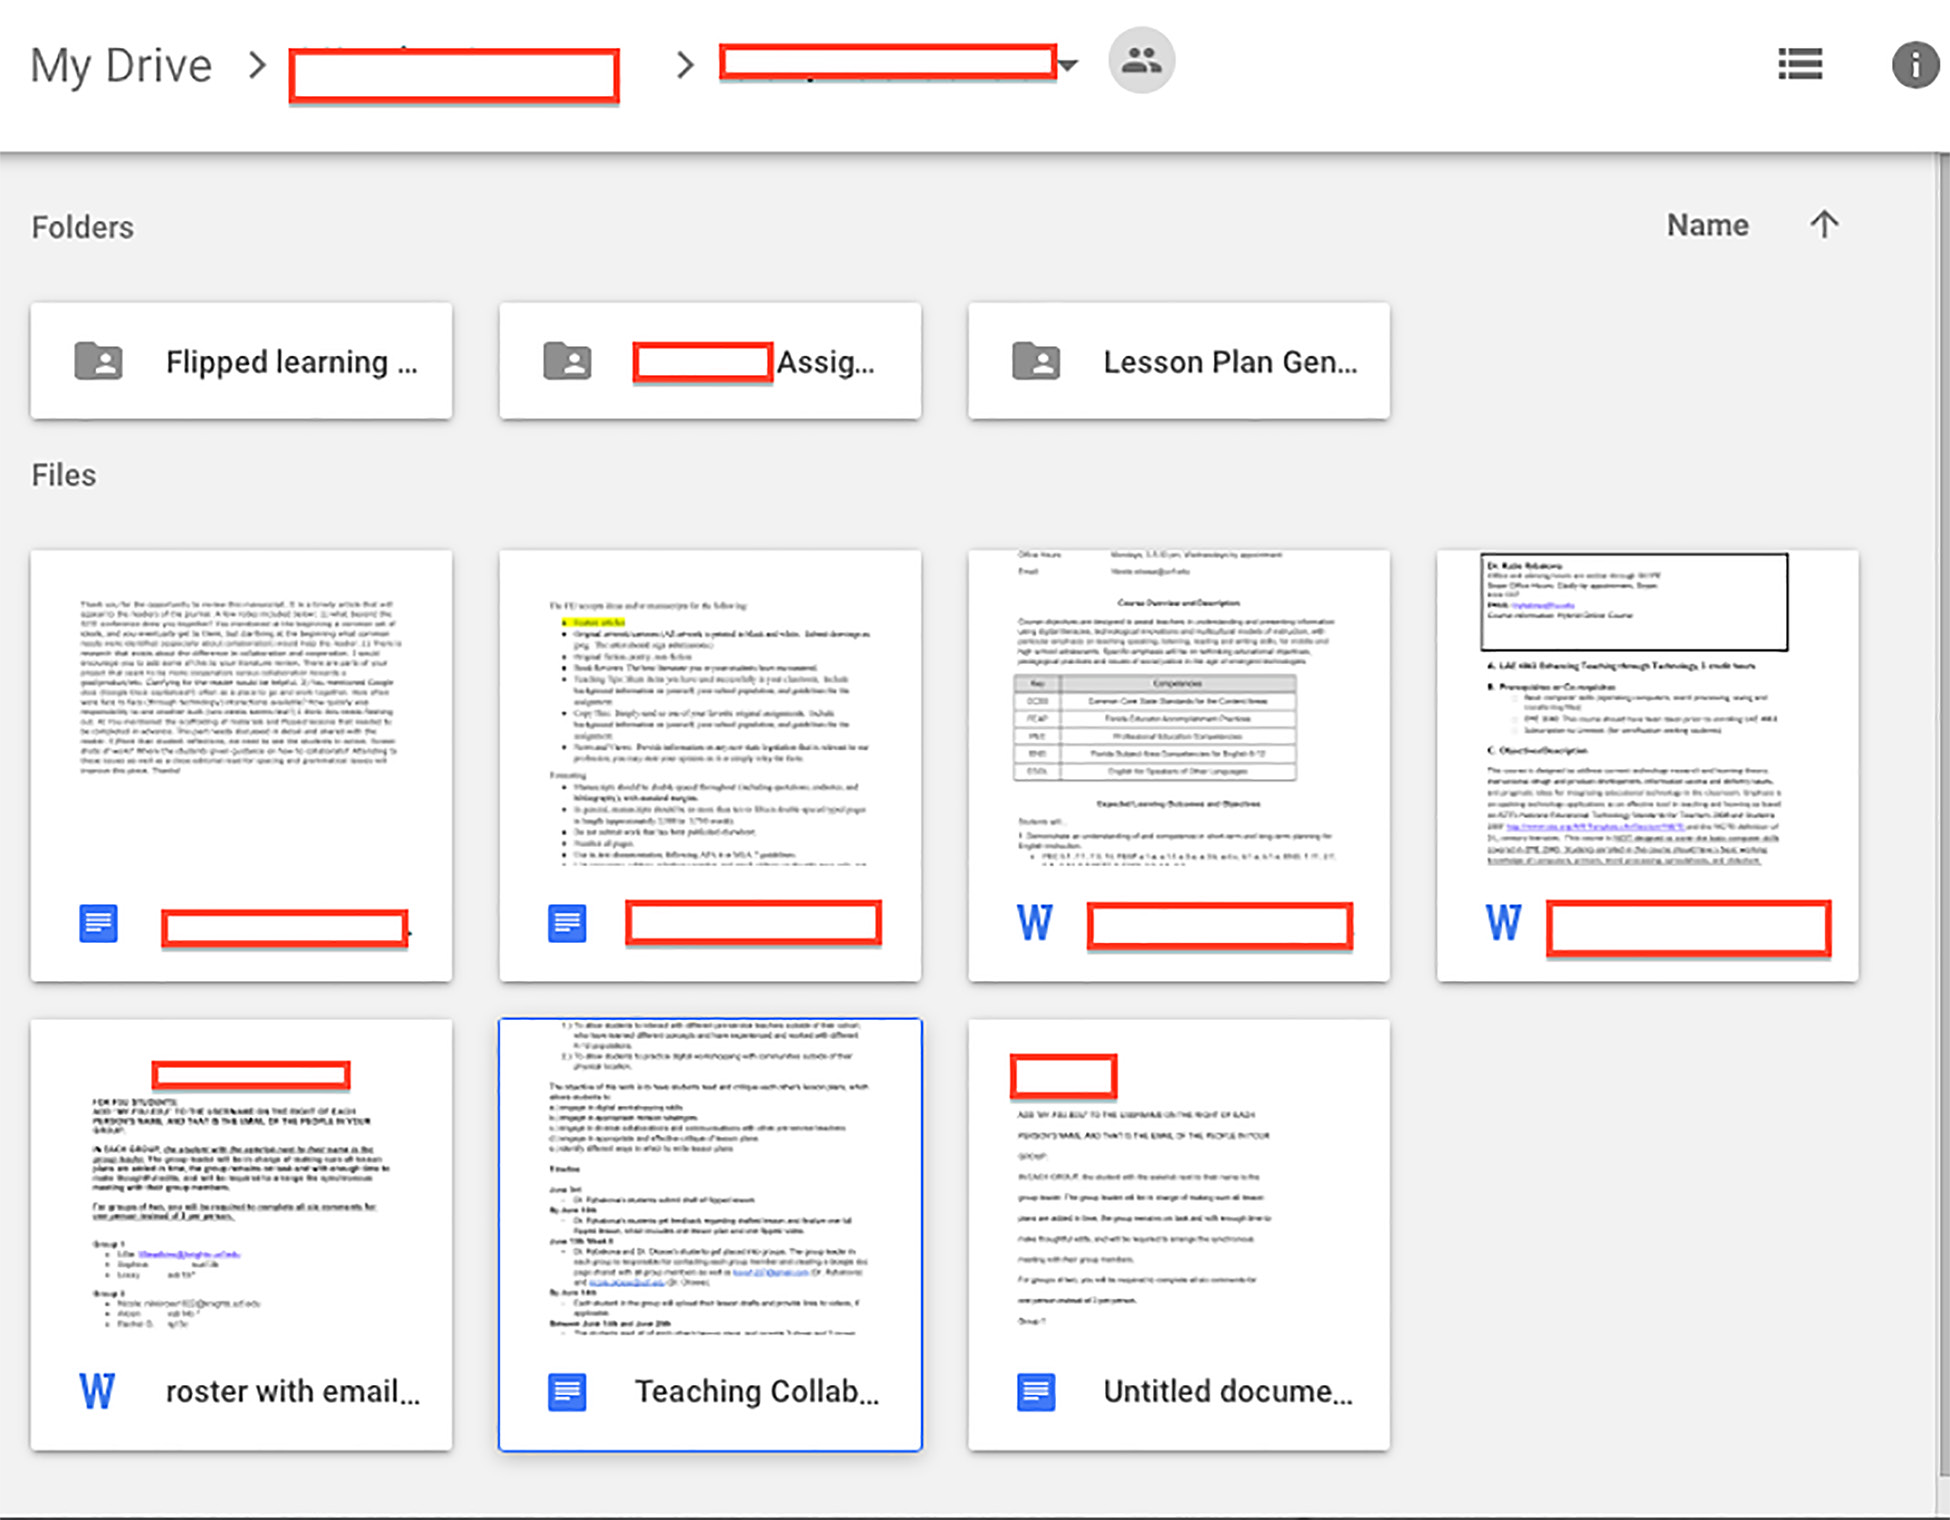The image size is (1950, 1520).
Task: Go to My Drive breadcrumb
Action: (121, 65)
